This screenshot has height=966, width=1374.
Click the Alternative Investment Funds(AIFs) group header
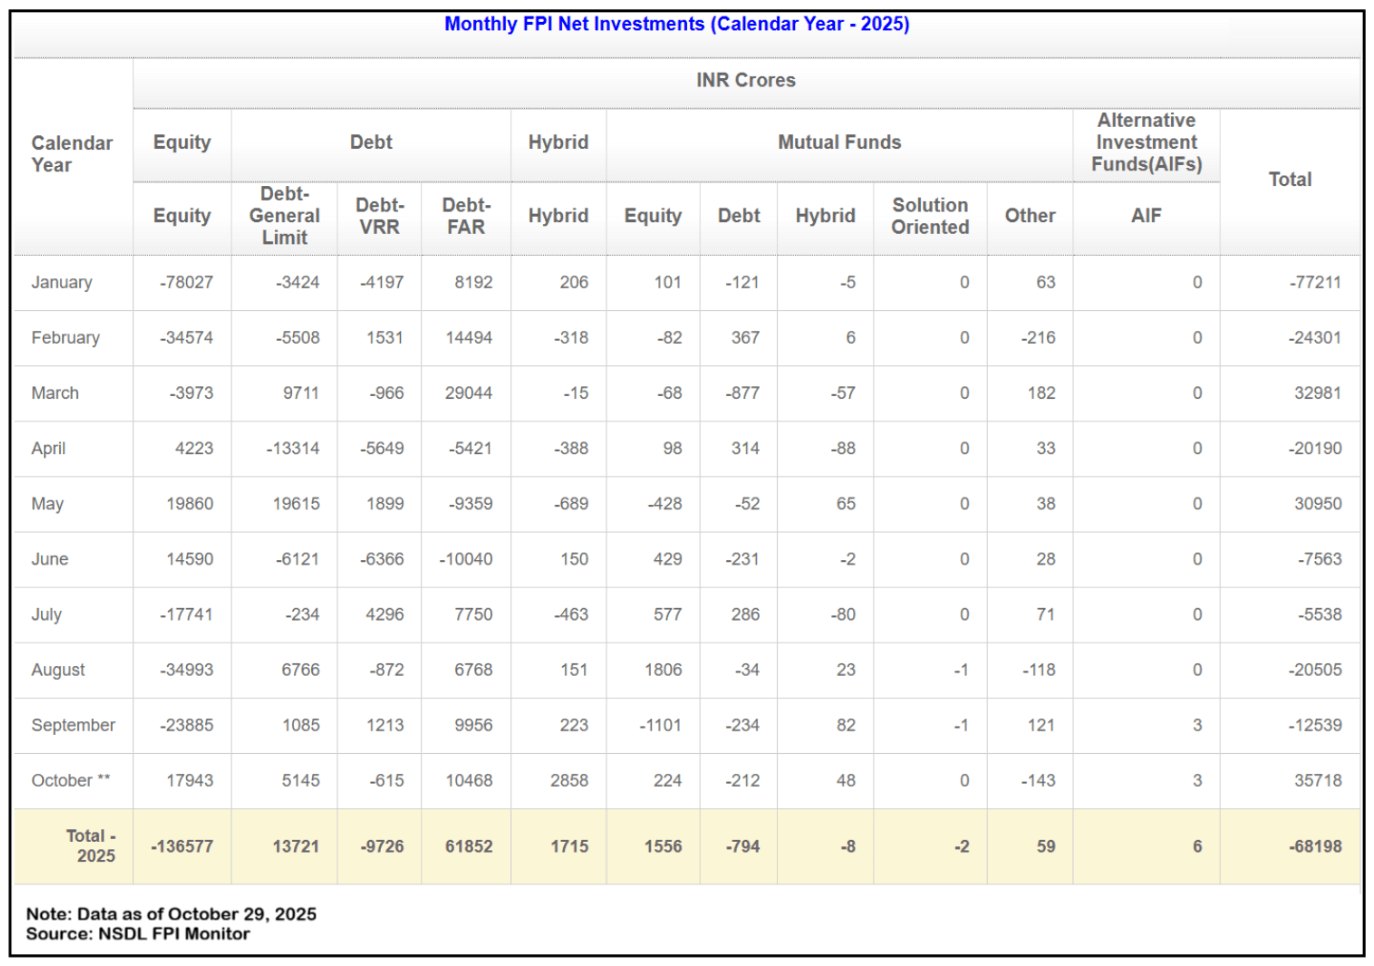tap(1146, 142)
